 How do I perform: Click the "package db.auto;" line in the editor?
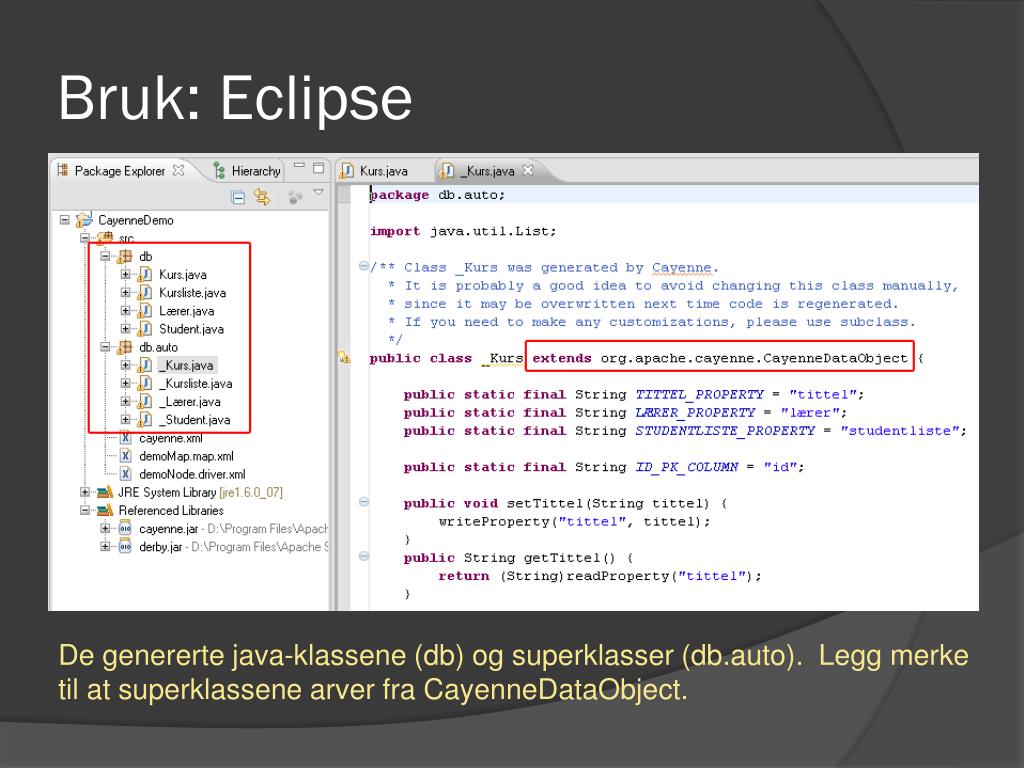(437, 195)
